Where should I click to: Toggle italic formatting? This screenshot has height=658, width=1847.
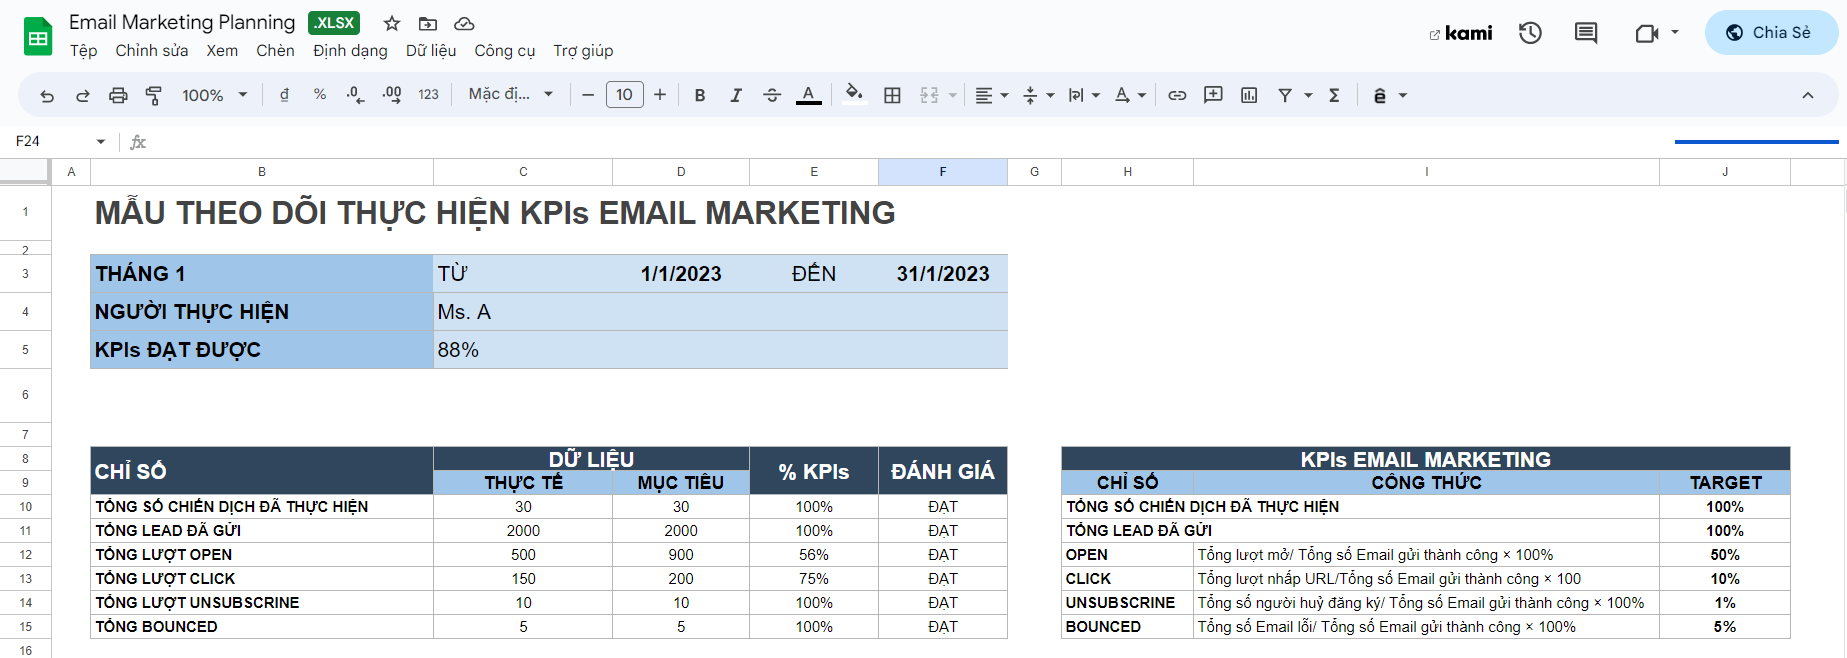click(x=736, y=95)
